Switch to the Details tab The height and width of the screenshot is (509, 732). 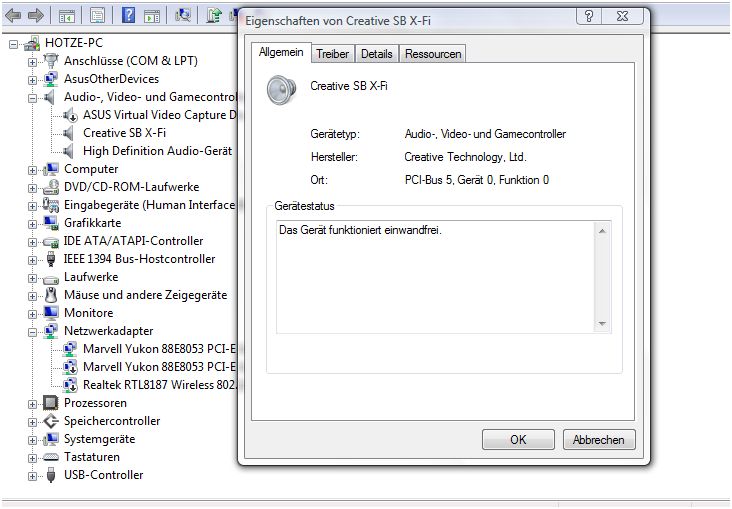point(377,54)
